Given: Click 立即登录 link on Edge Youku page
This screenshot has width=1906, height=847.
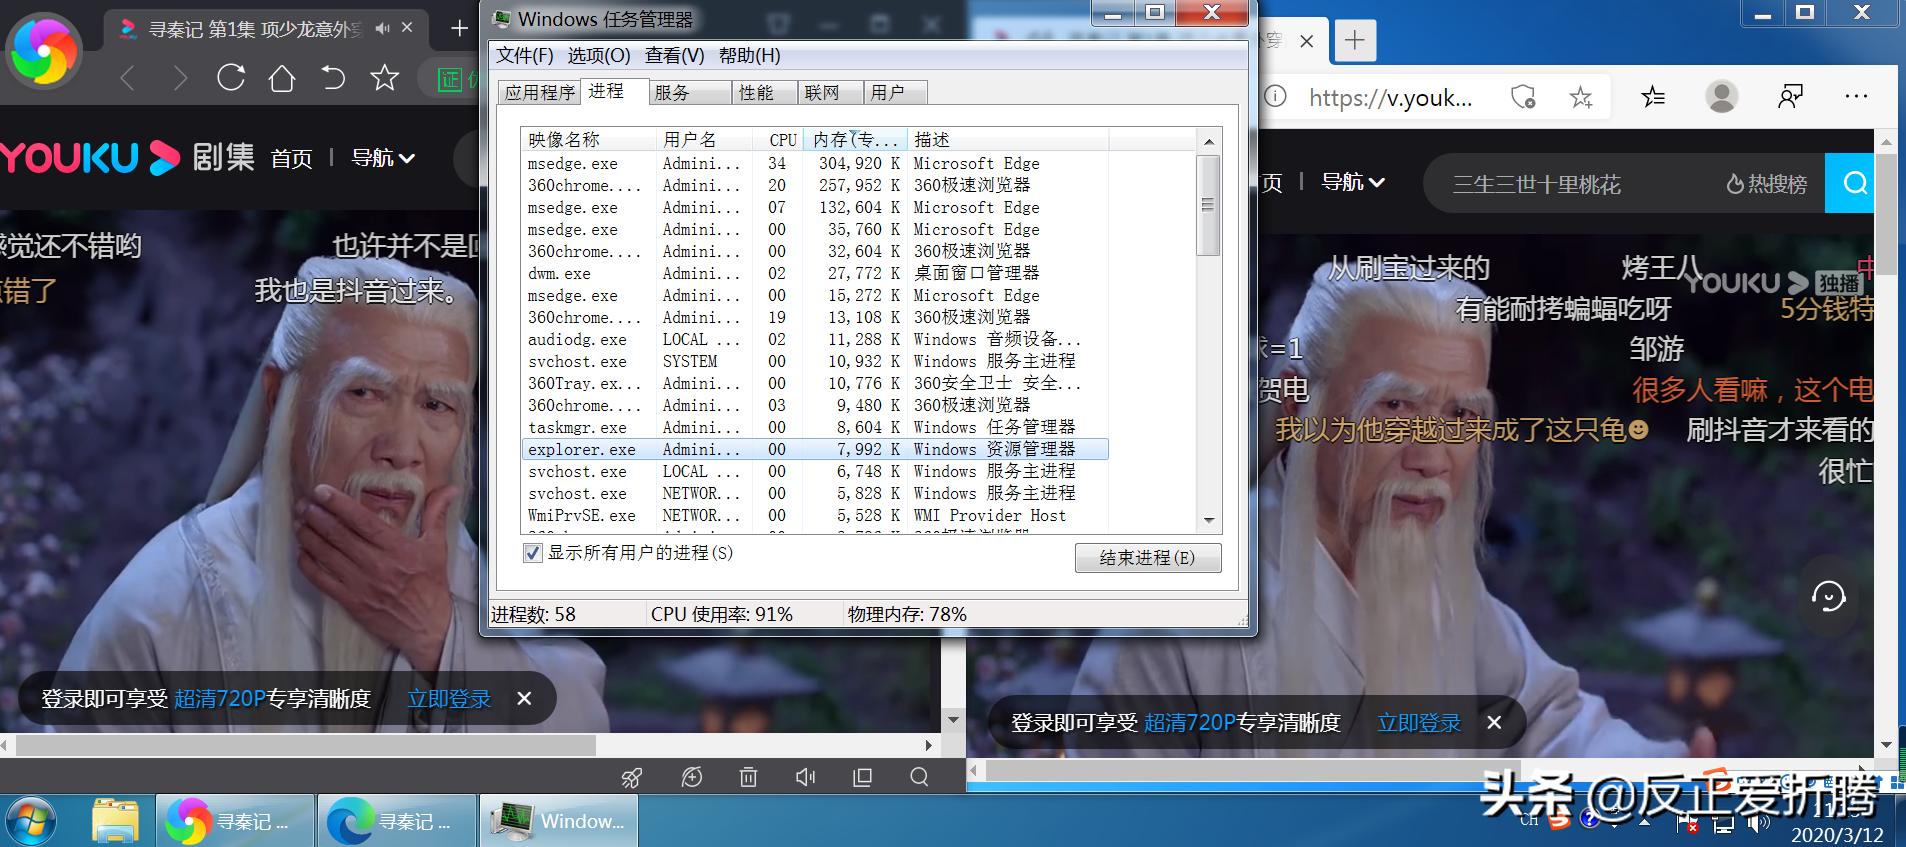Looking at the screenshot, I should (1419, 722).
